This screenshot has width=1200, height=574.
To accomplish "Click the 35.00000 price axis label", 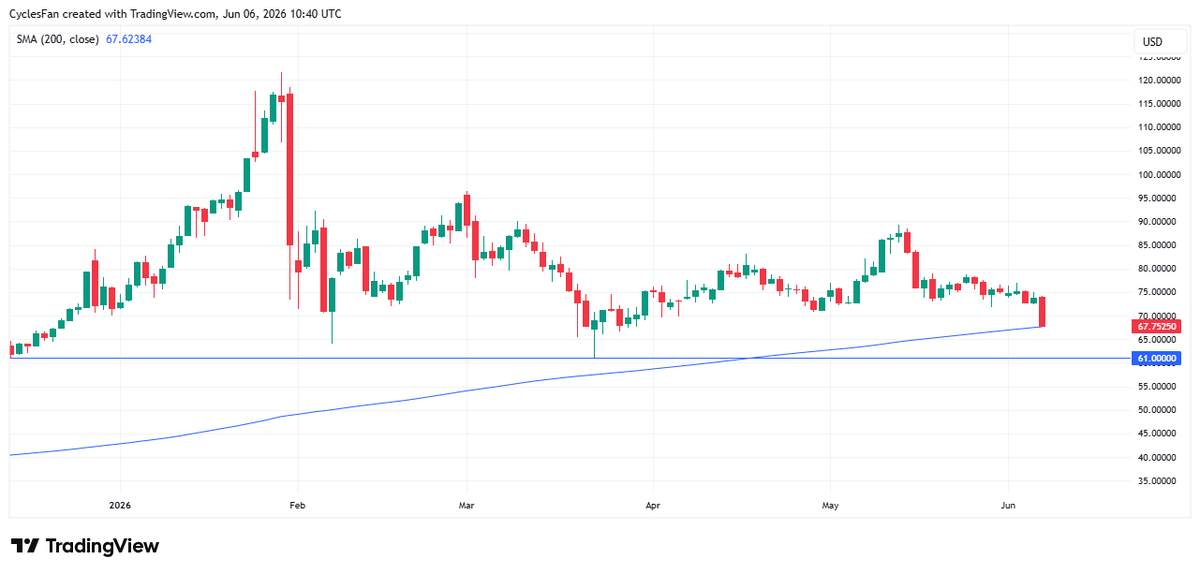I will point(1158,481).
